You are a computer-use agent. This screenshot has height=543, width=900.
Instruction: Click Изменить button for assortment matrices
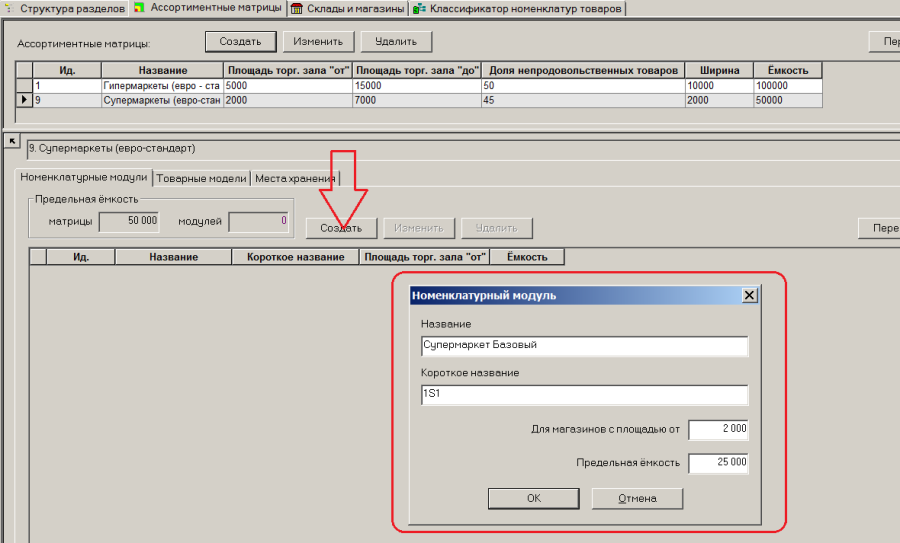point(318,41)
